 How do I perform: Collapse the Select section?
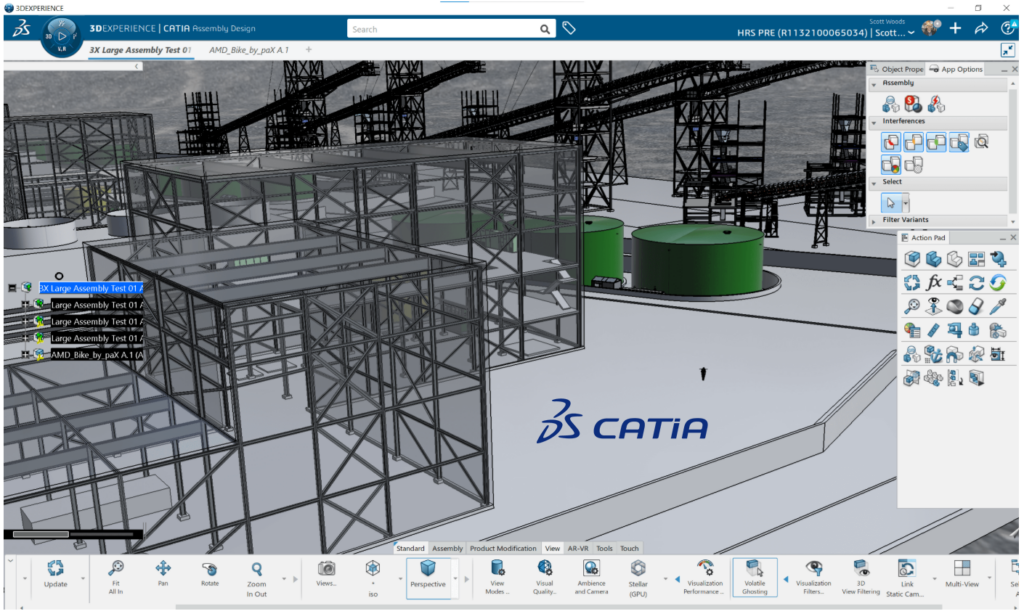[x=874, y=183]
